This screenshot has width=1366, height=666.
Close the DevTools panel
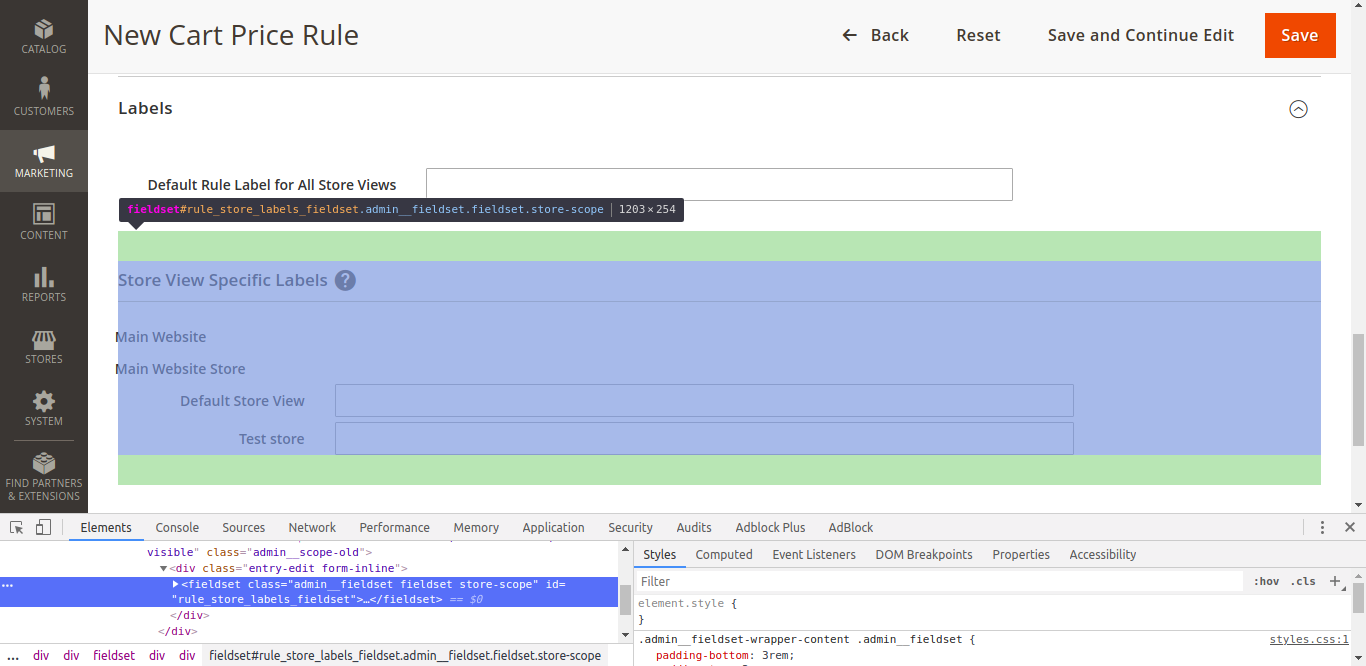pyautogui.click(x=1349, y=527)
